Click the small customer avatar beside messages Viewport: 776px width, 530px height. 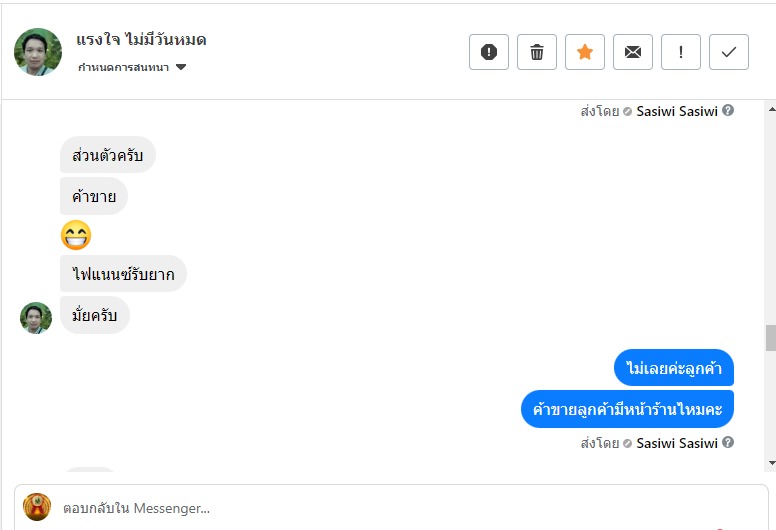click(36, 318)
